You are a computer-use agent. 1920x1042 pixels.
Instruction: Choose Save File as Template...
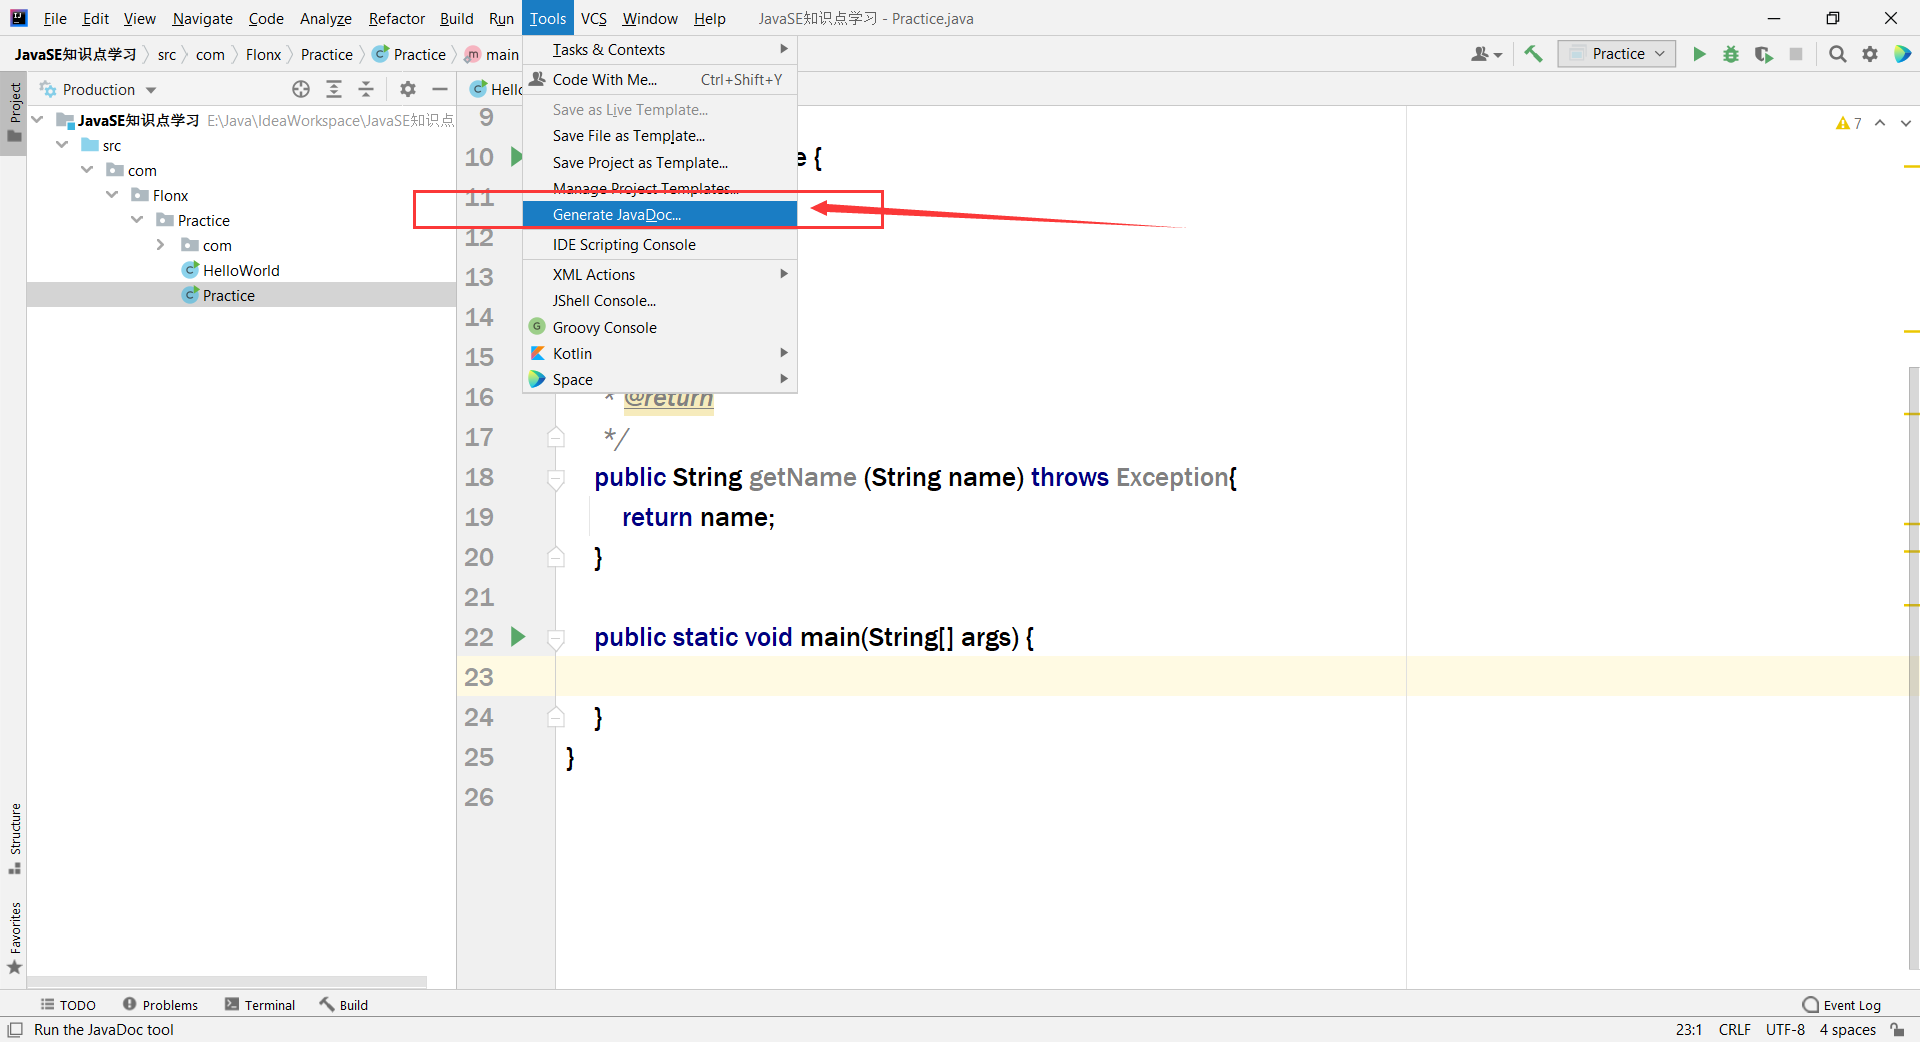(660, 136)
